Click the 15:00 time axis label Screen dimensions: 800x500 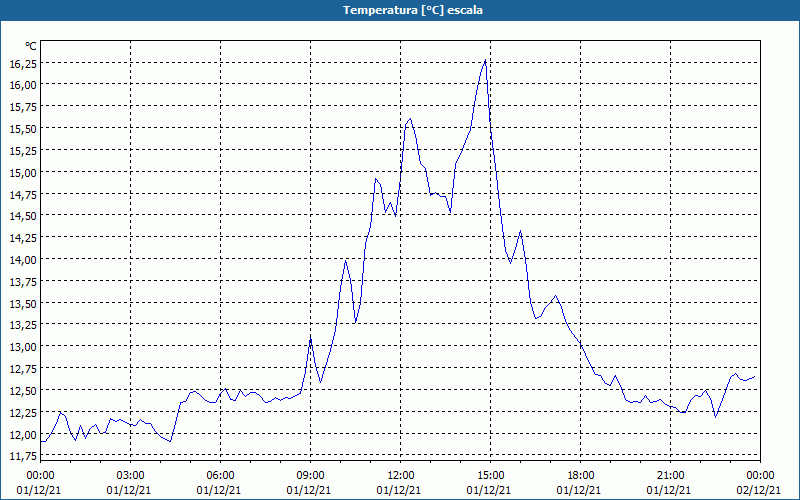coord(490,476)
